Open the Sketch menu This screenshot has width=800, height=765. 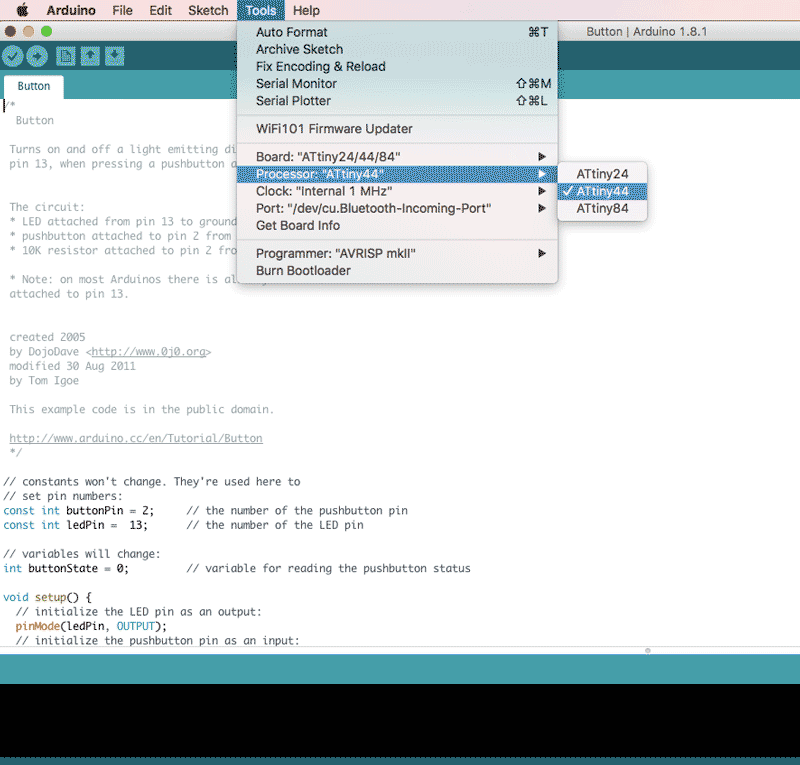[208, 10]
